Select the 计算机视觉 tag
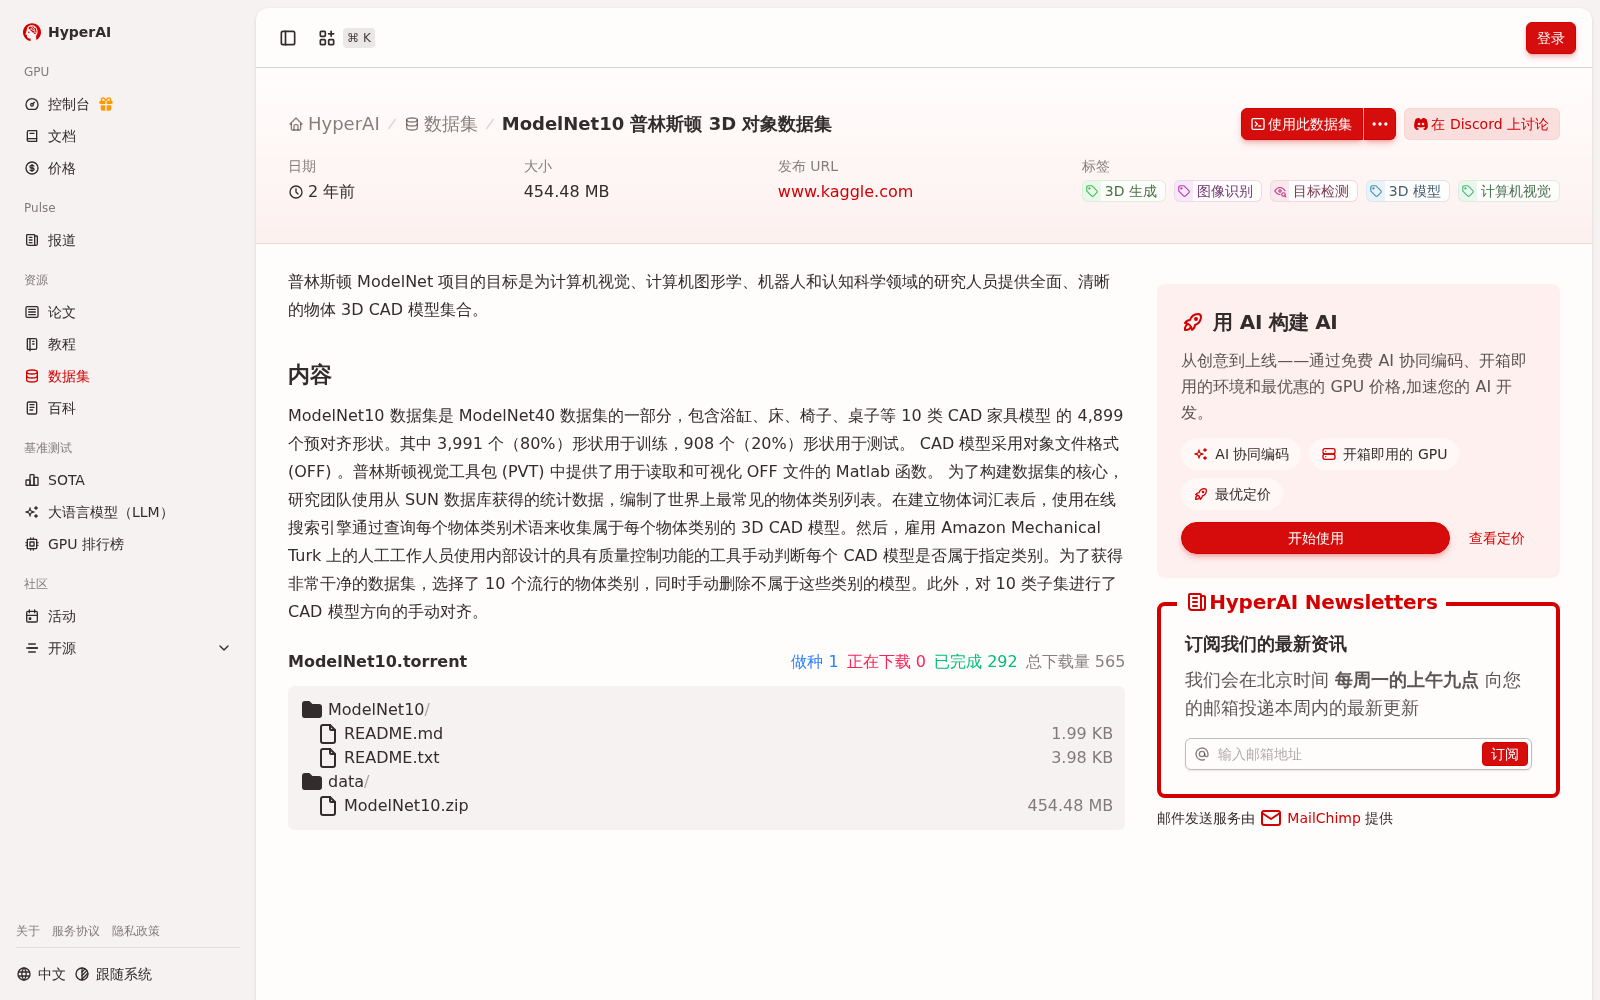Viewport: 1600px width, 1000px height. [x=1508, y=191]
